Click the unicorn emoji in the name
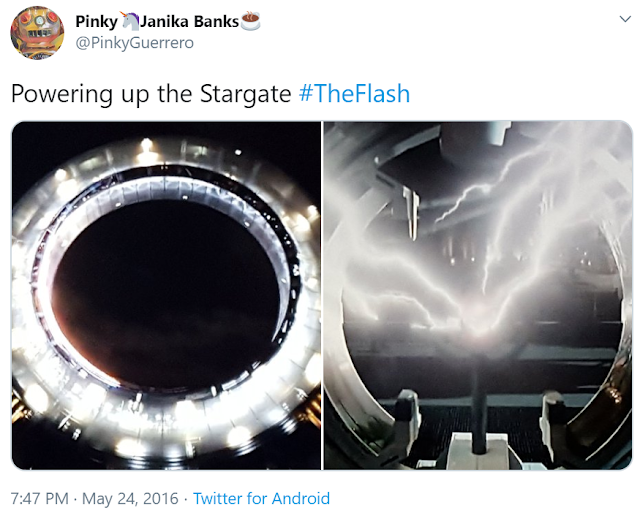640x513 pixels. click(129, 21)
